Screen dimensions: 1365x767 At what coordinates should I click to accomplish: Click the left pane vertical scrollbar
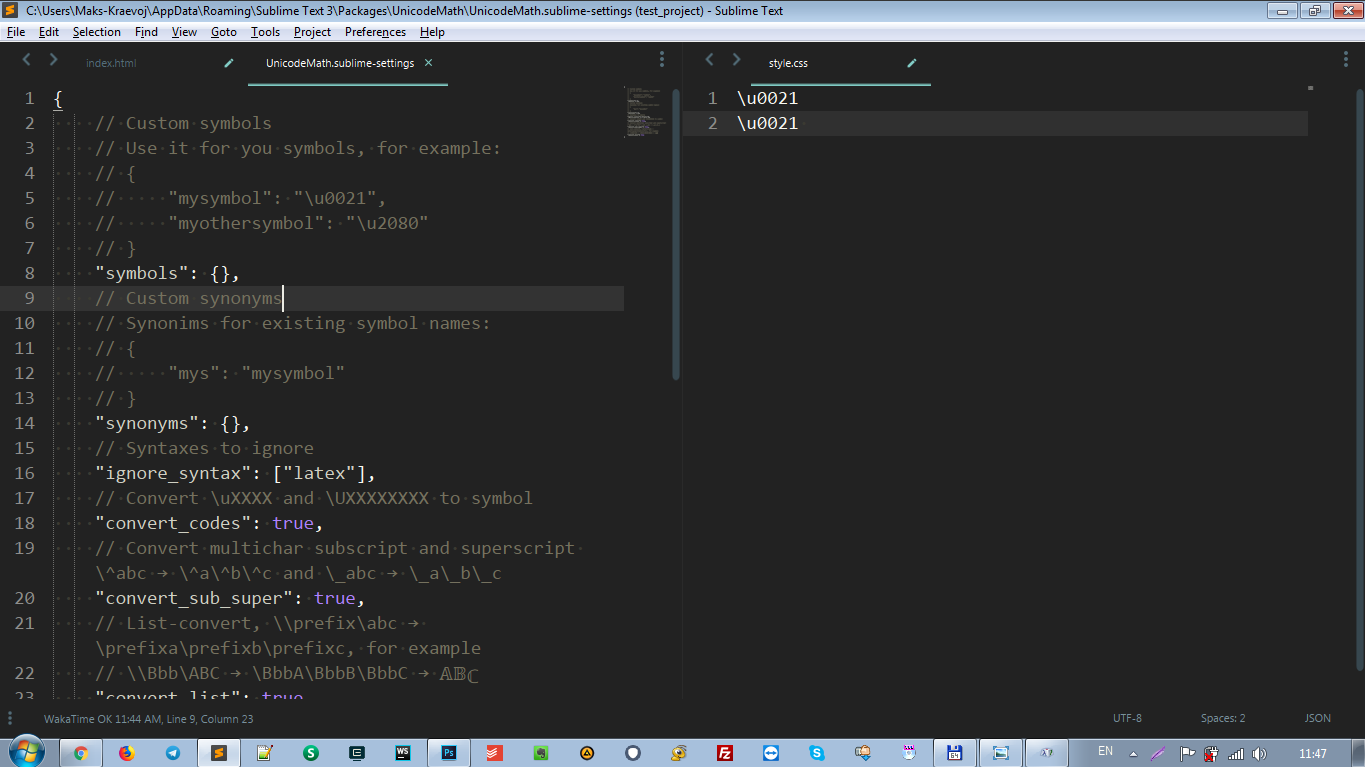(x=676, y=235)
